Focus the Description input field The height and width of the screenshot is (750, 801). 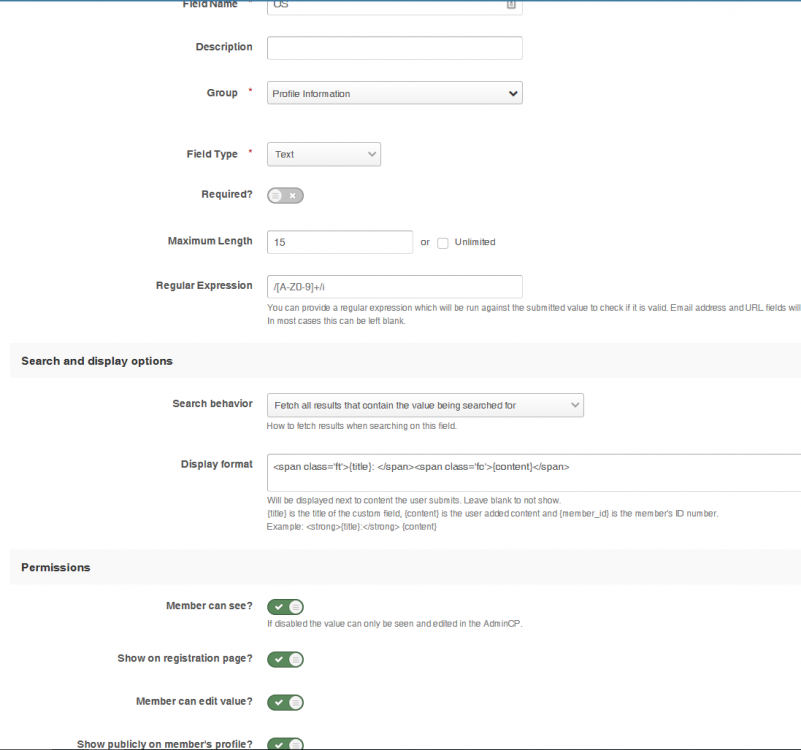[x=394, y=48]
